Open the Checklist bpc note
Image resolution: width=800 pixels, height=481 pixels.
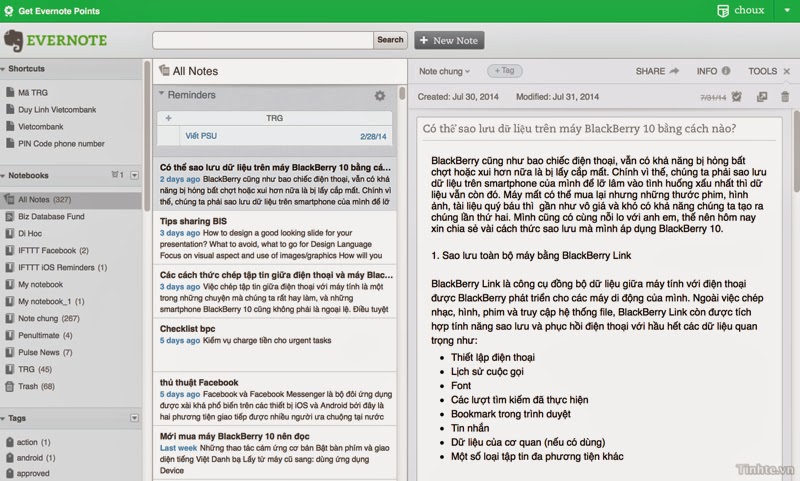pos(274,345)
